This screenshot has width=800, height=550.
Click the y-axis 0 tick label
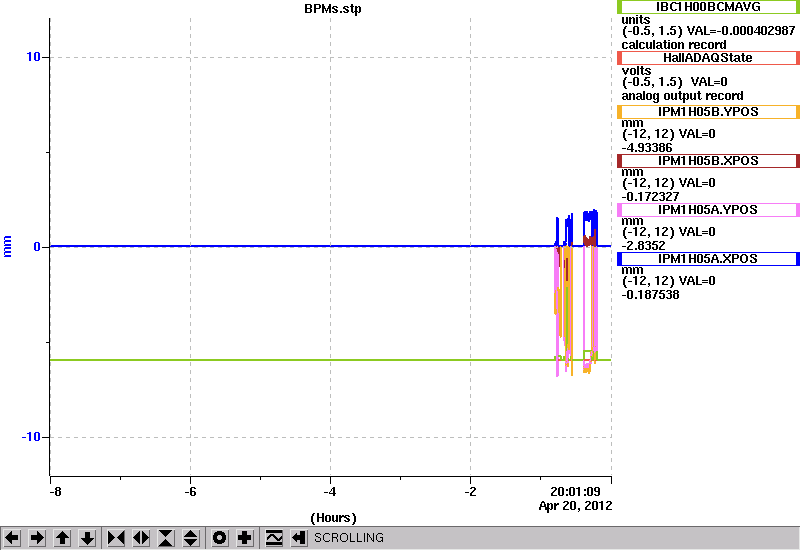[x=37, y=247]
